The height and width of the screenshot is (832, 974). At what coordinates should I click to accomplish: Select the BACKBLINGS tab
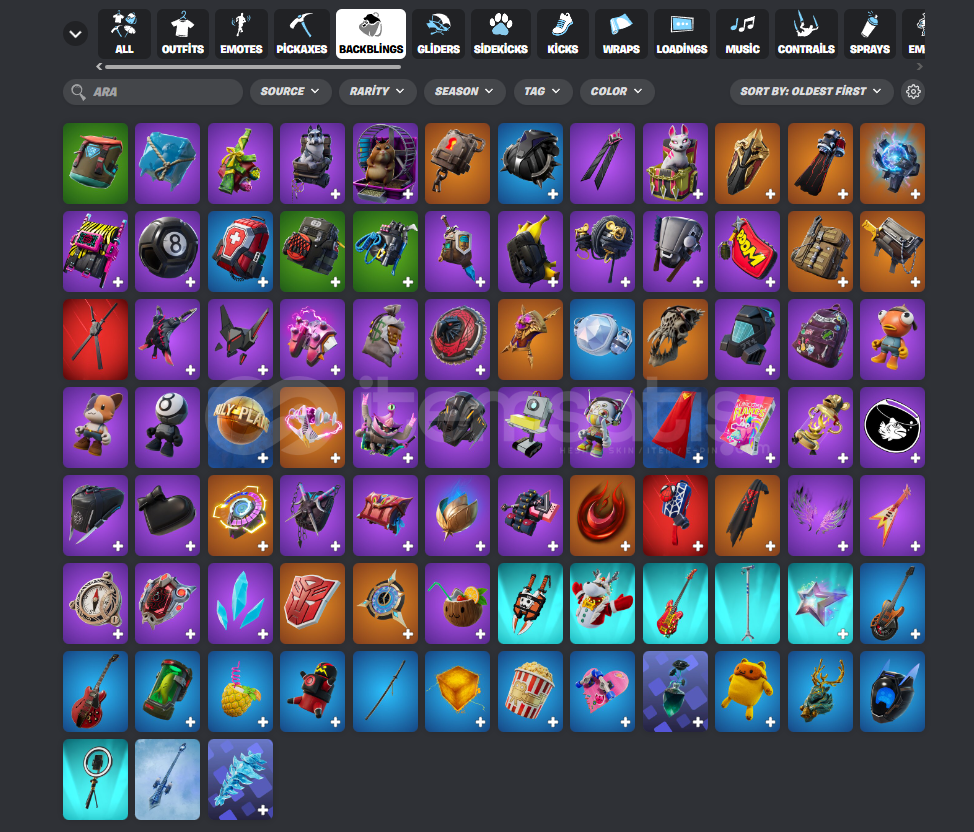point(371,34)
